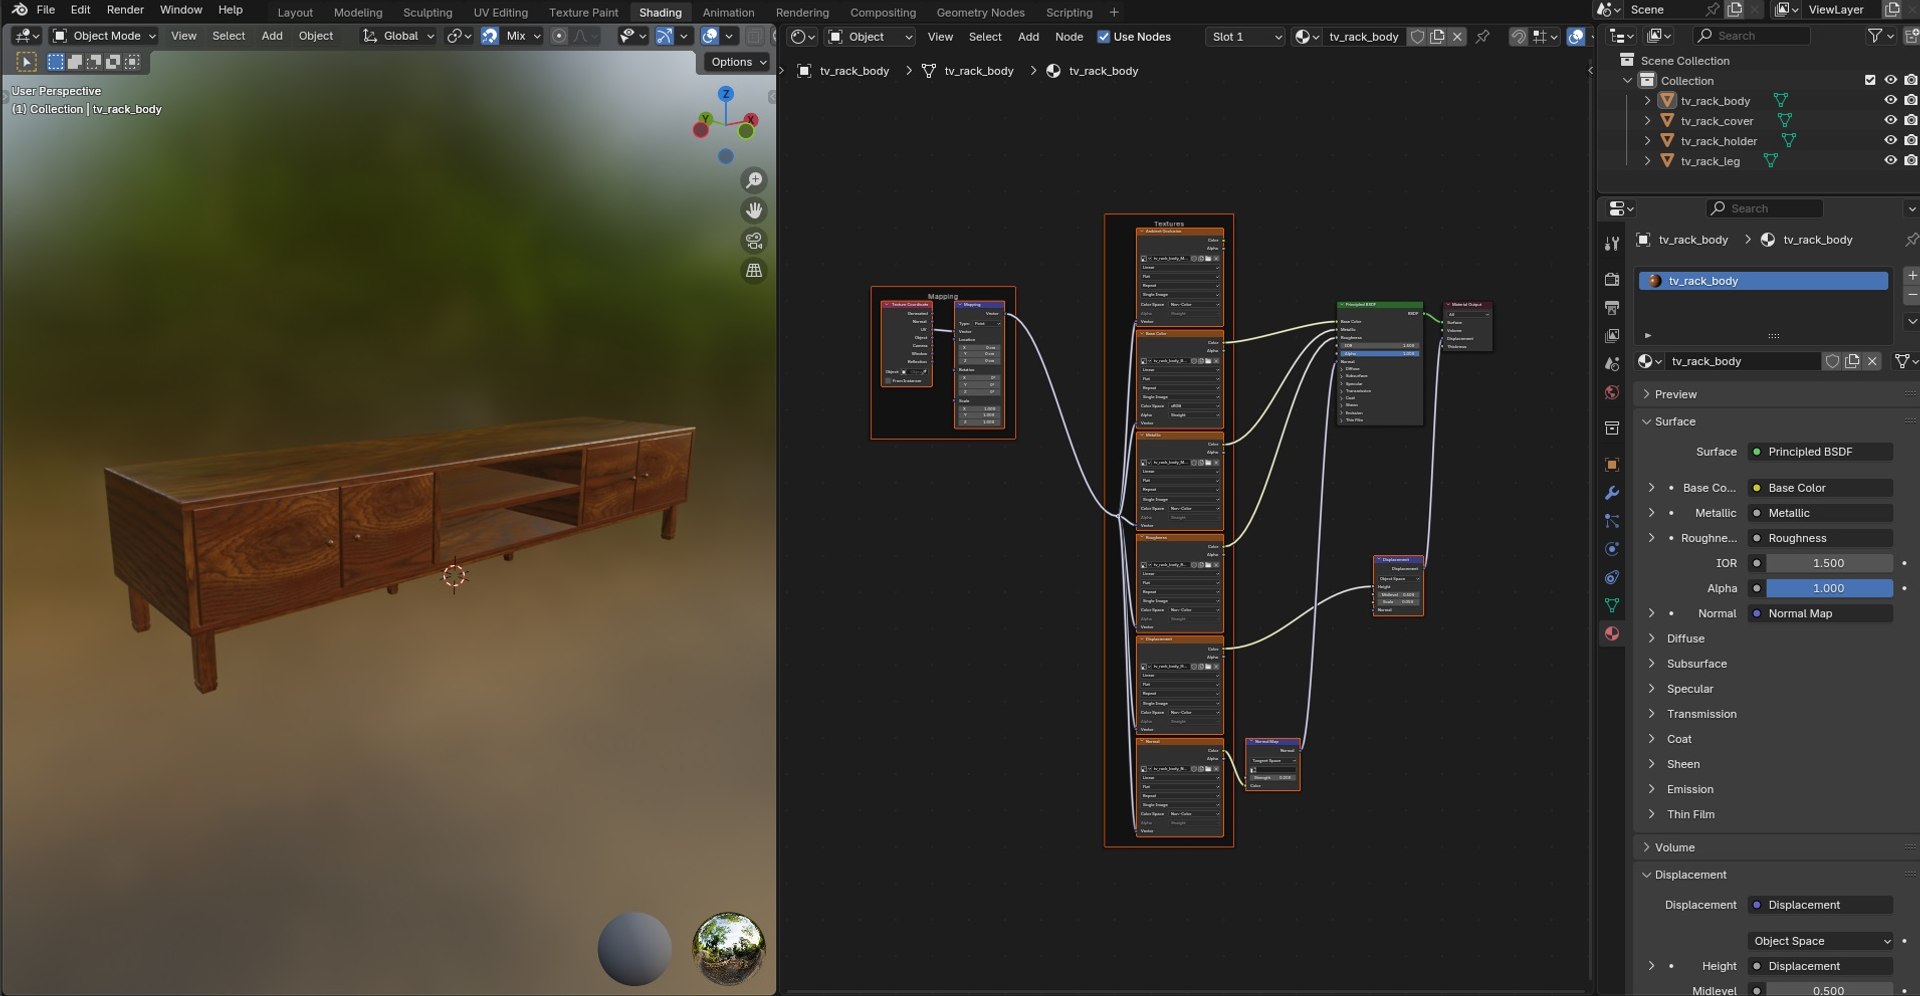Expand the tv_rack_leg outliner item
Image resolution: width=1920 pixels, height=996 pixels.
pyautogui.click(x=1647, y=161)
